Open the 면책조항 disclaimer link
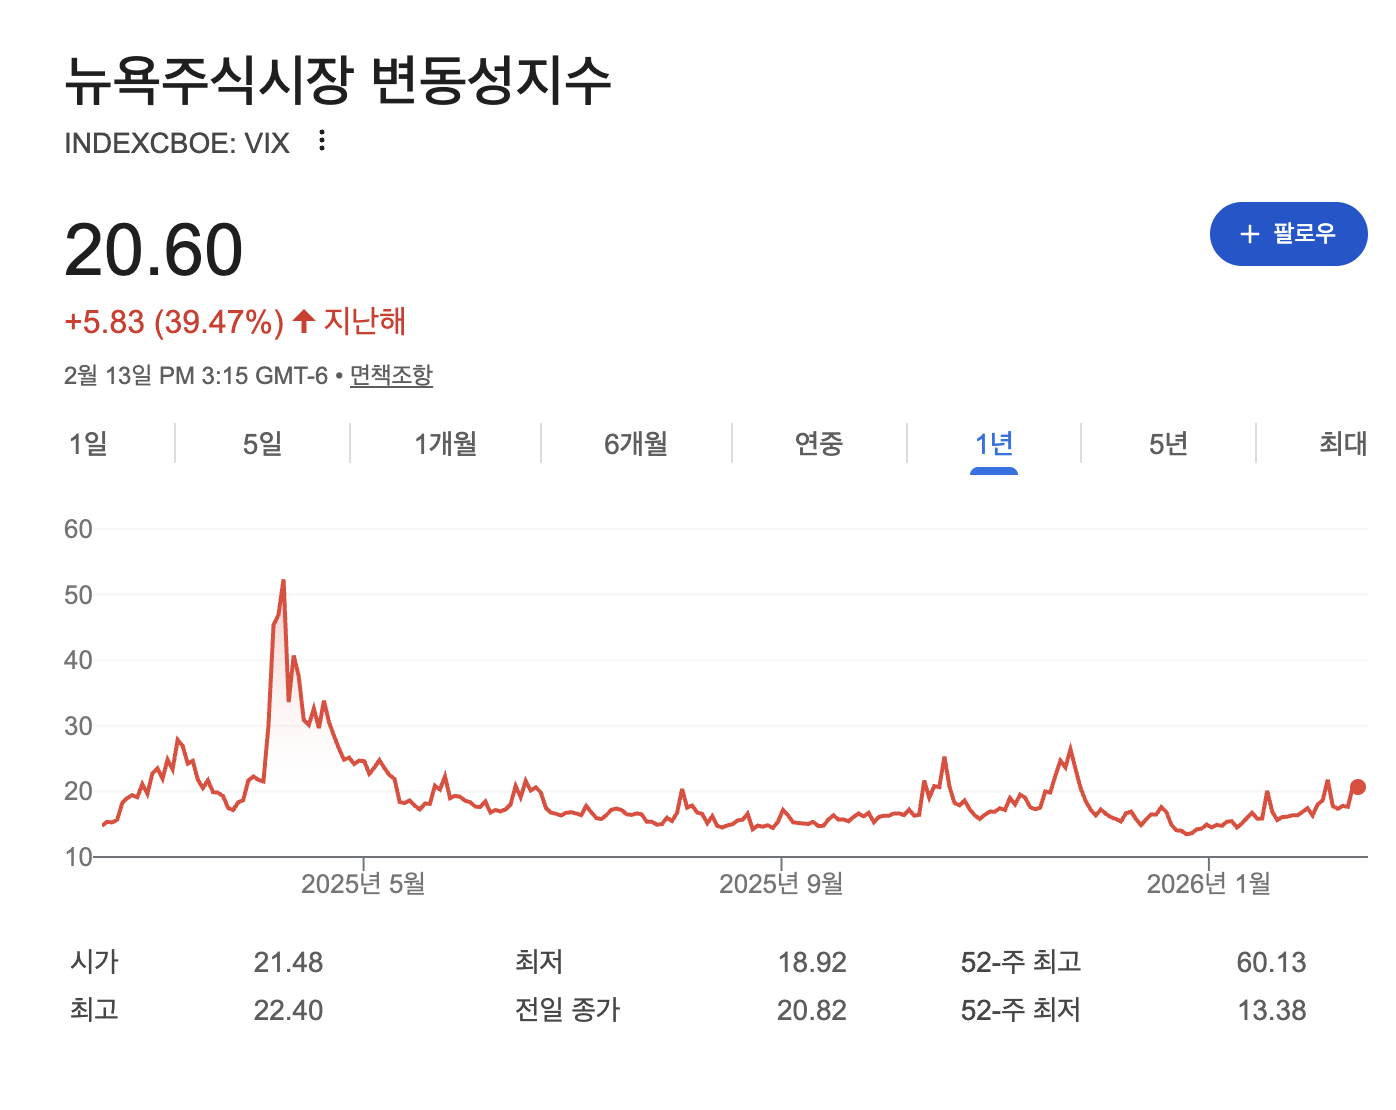This screenshot has width=1396, height=1110. tap(391, 376)
